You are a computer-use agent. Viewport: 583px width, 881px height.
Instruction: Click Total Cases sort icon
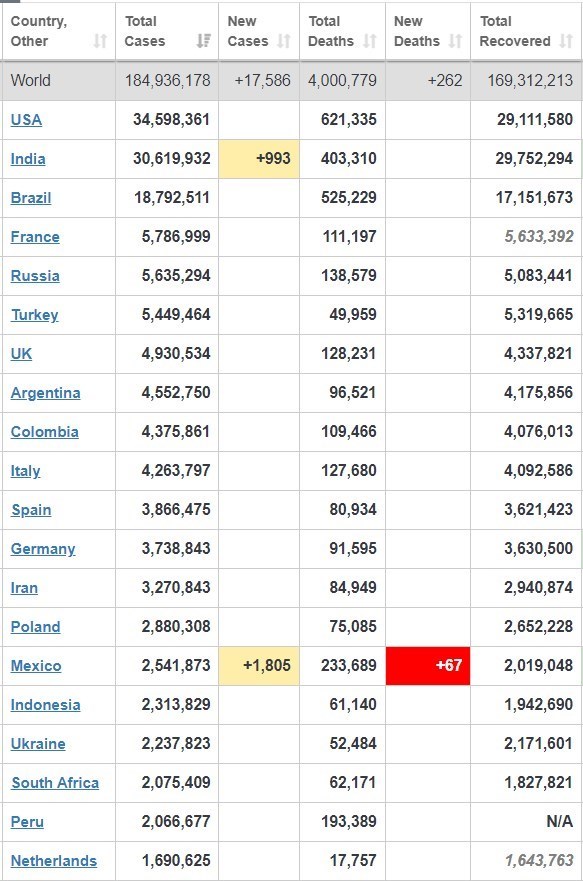coord(203,41)
